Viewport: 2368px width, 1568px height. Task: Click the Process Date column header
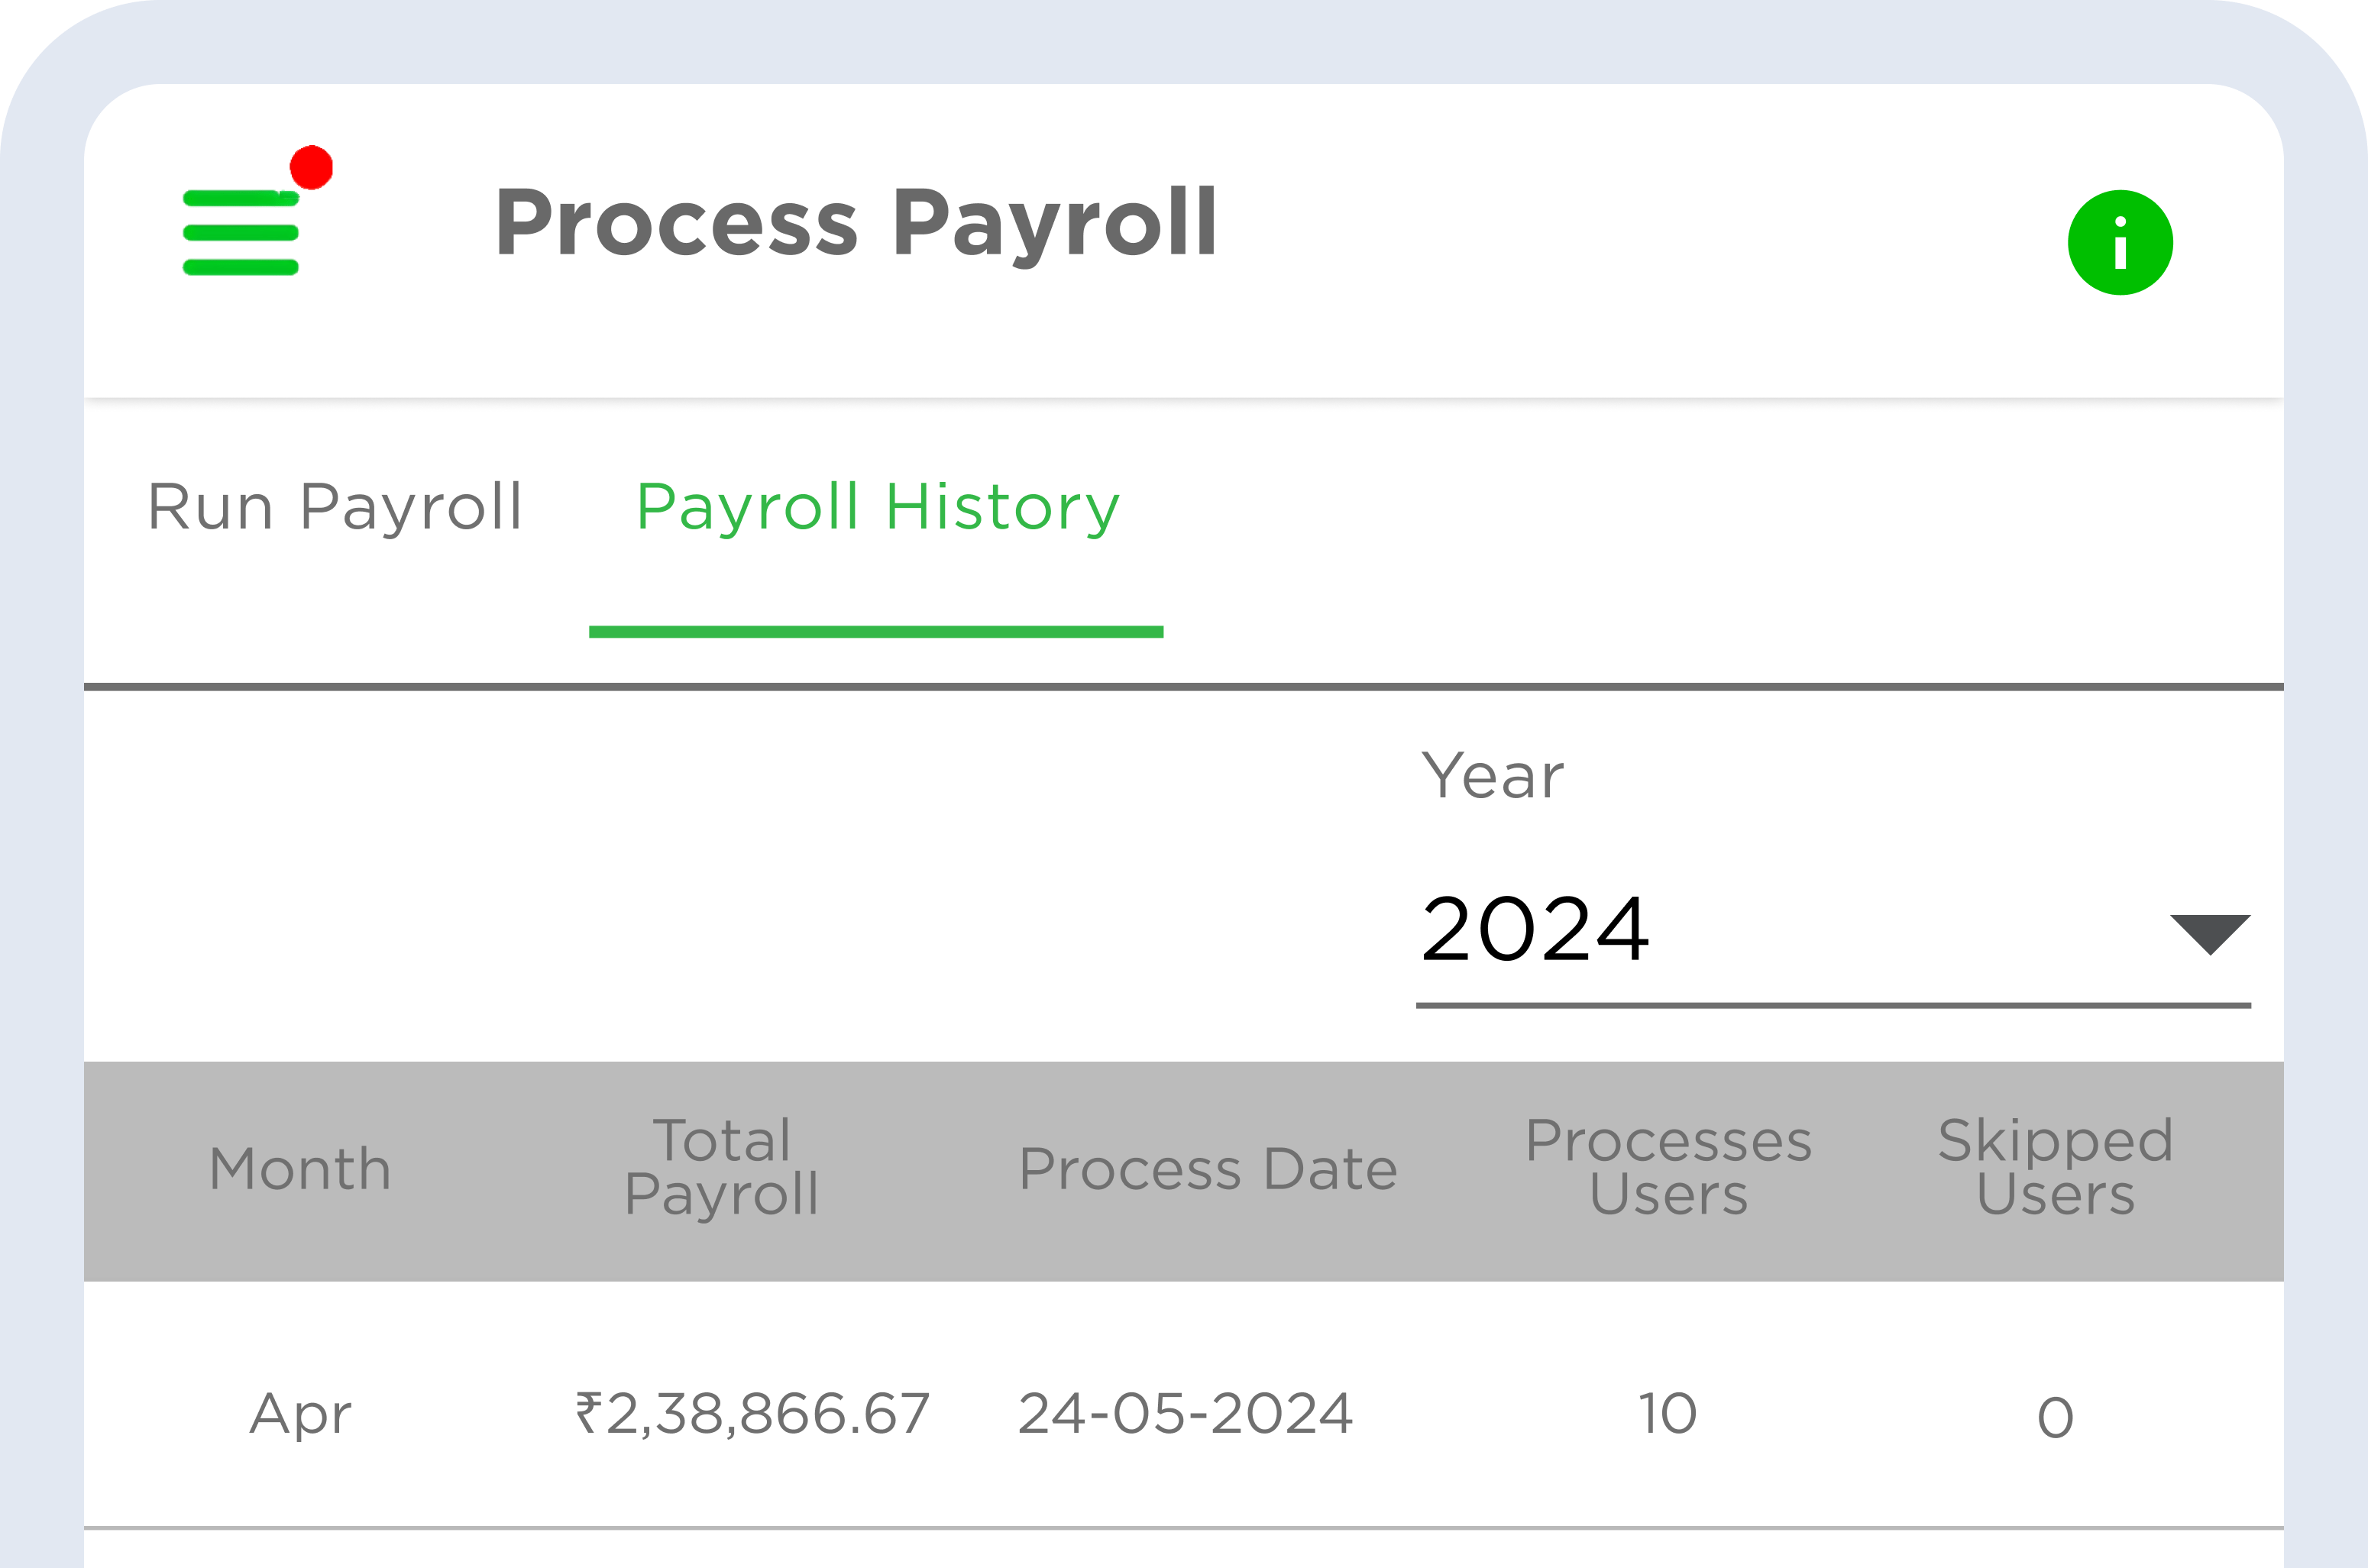[x=1208, y=1169]
